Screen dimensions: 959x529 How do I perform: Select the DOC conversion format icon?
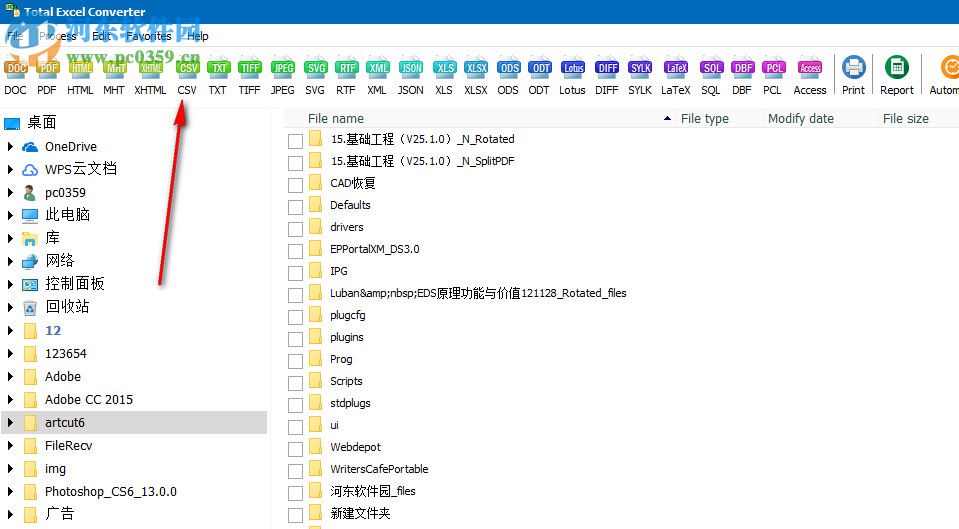(16, 68)
